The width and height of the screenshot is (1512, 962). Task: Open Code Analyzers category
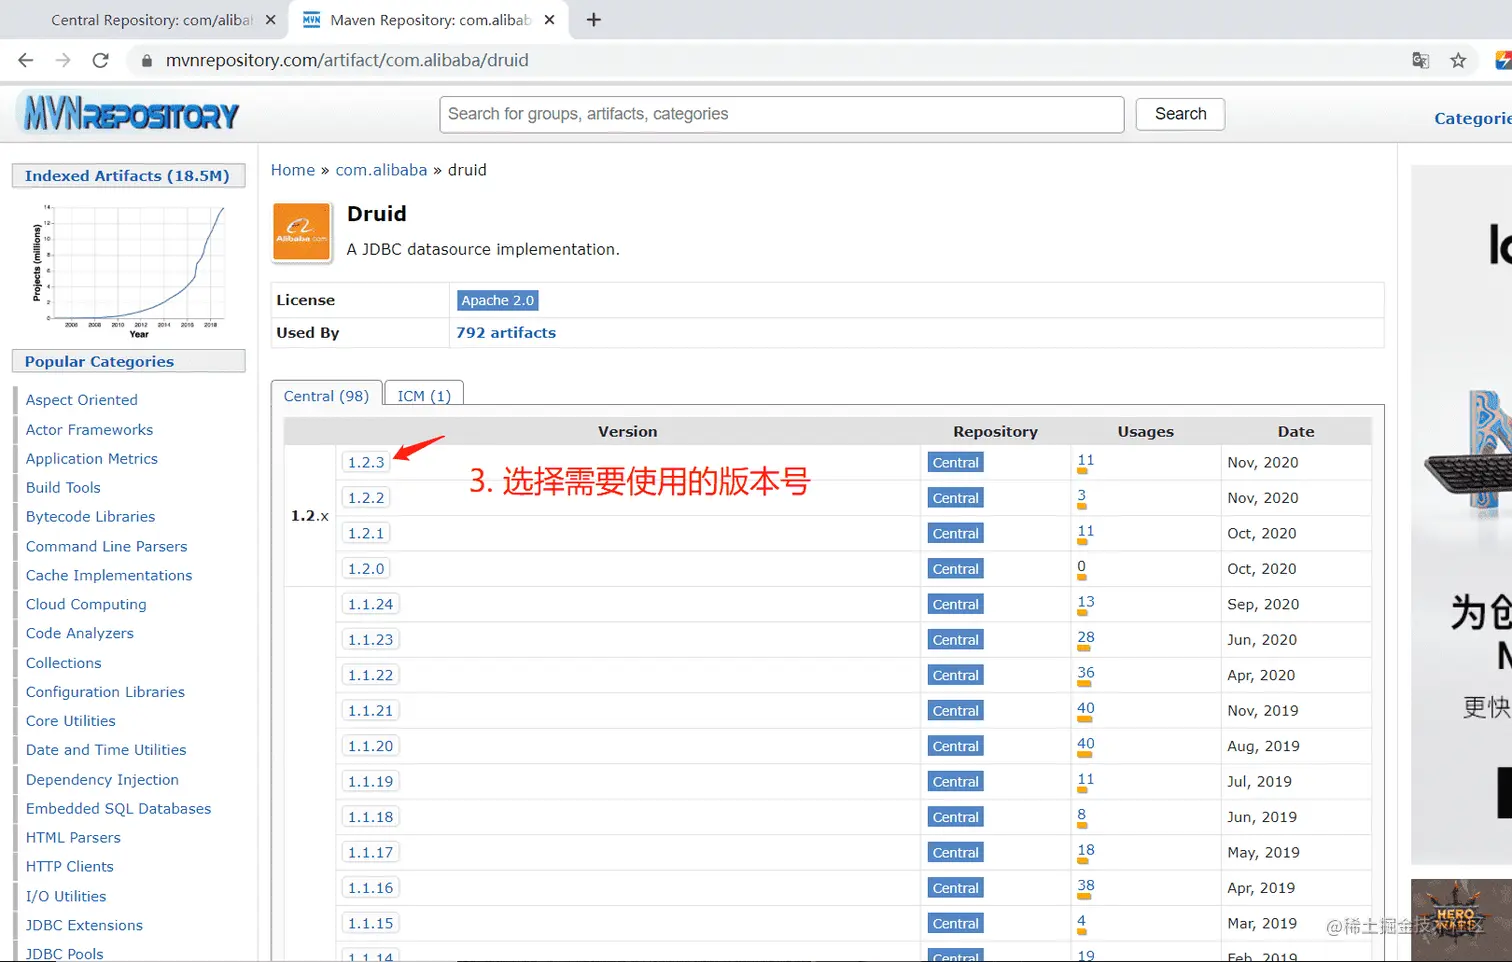[x=79, y=634]
